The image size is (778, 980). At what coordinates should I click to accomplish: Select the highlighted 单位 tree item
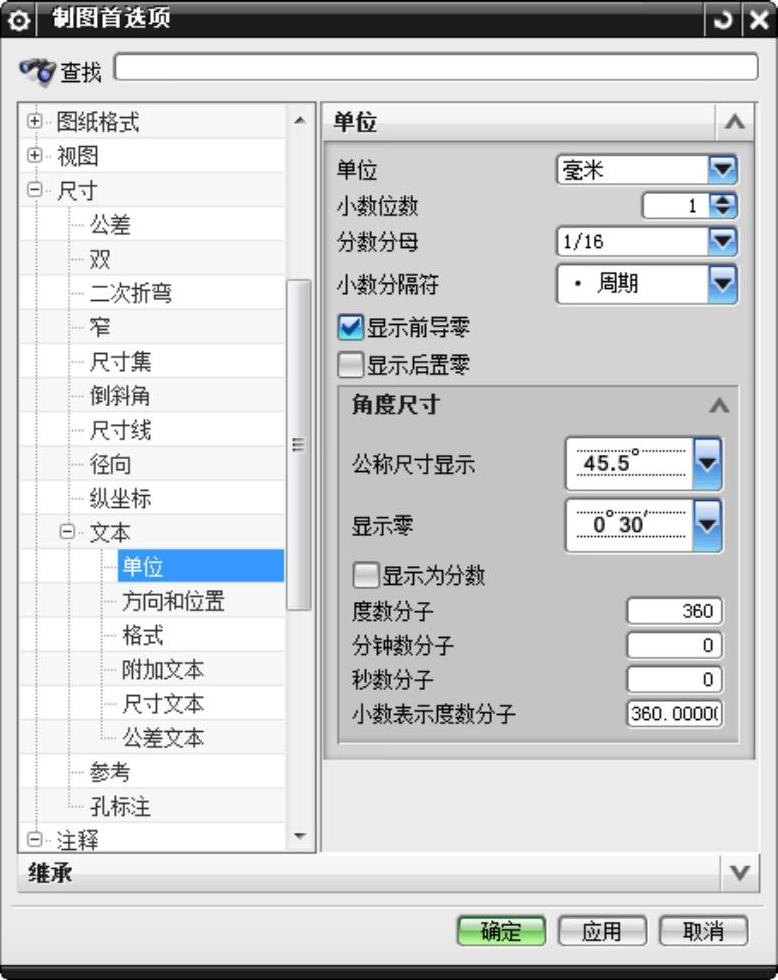coord(201,566)
